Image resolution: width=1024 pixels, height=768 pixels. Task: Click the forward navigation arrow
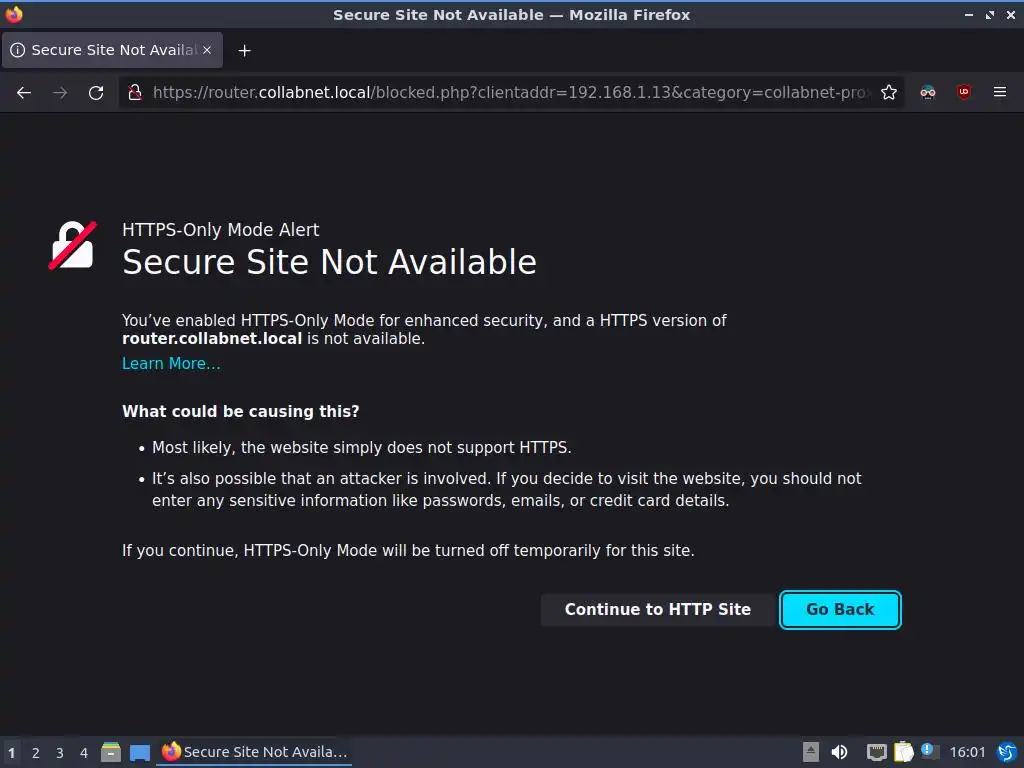60,93
